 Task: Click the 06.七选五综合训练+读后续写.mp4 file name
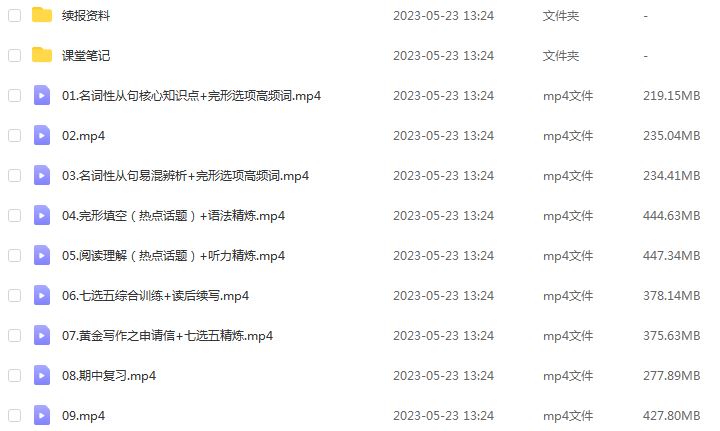pyautogui.click(x=156, y=296)
